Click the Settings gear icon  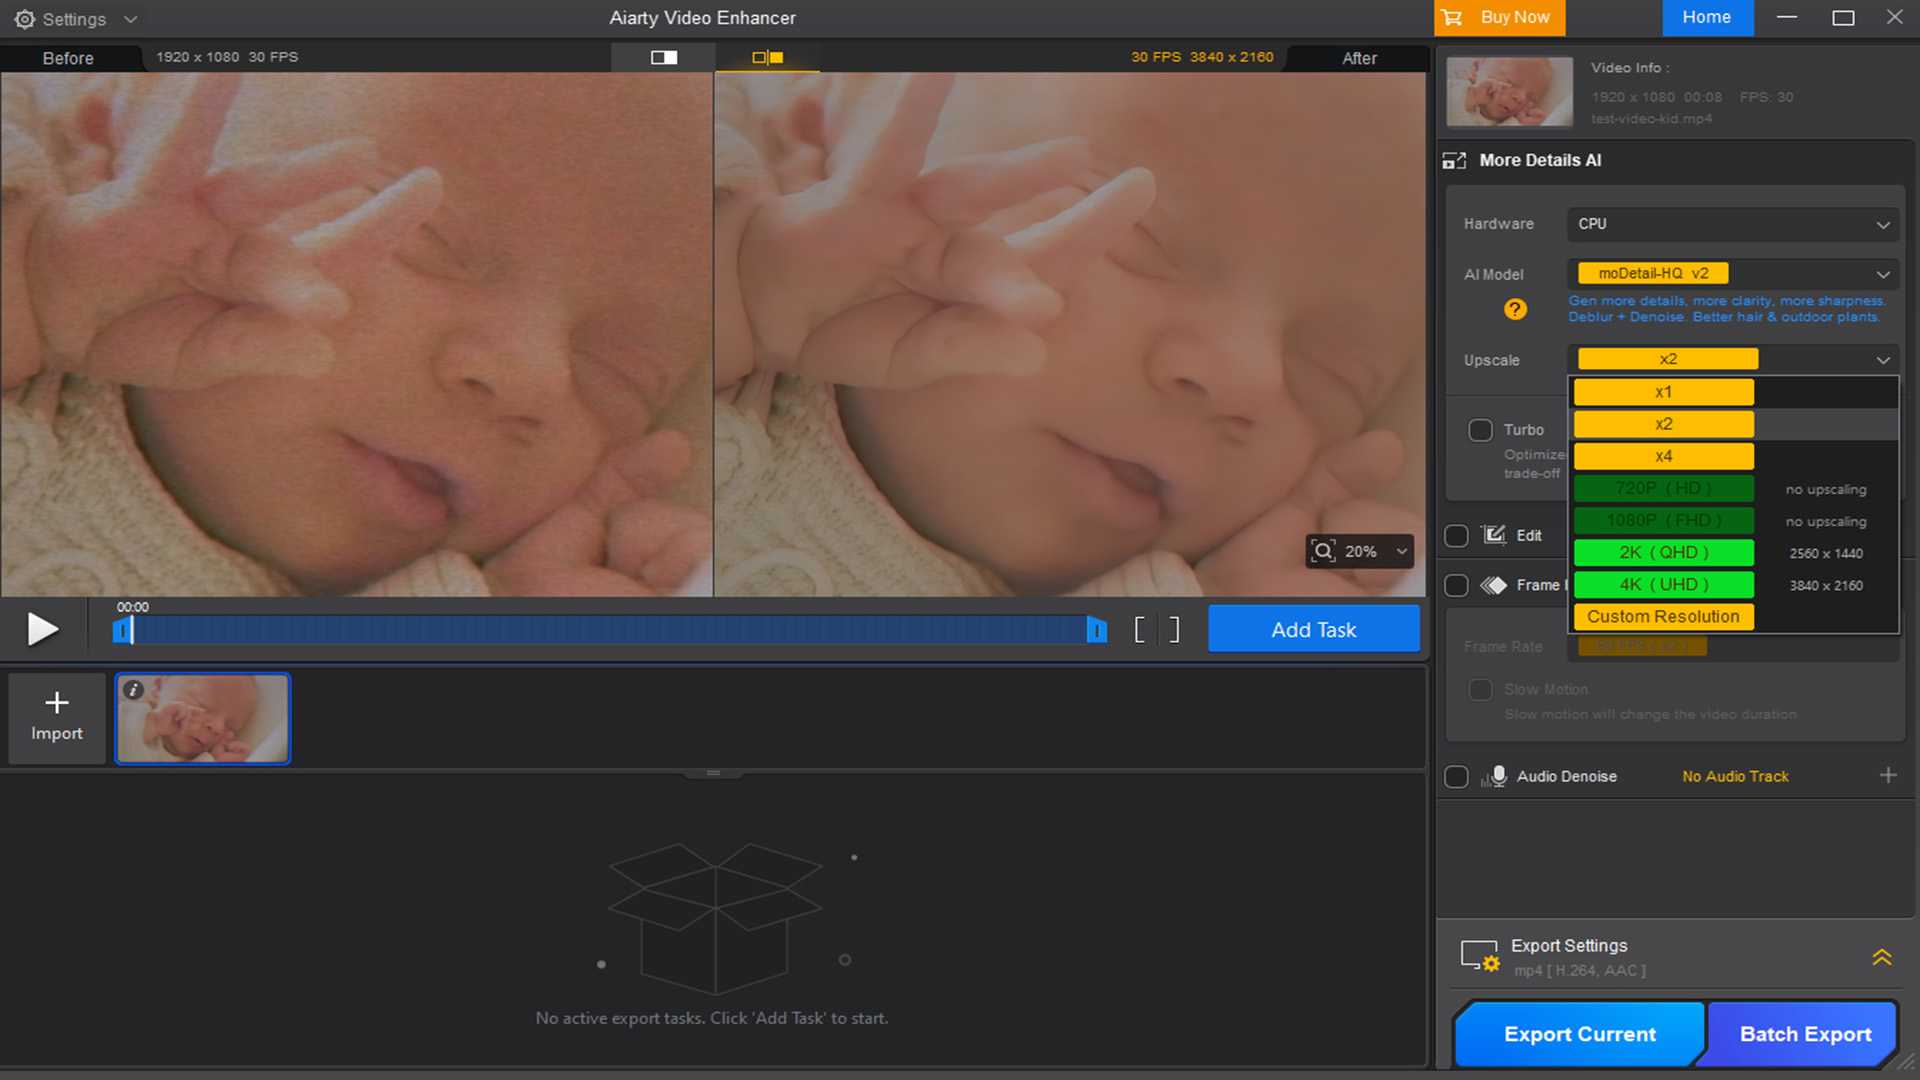(25, 19)
